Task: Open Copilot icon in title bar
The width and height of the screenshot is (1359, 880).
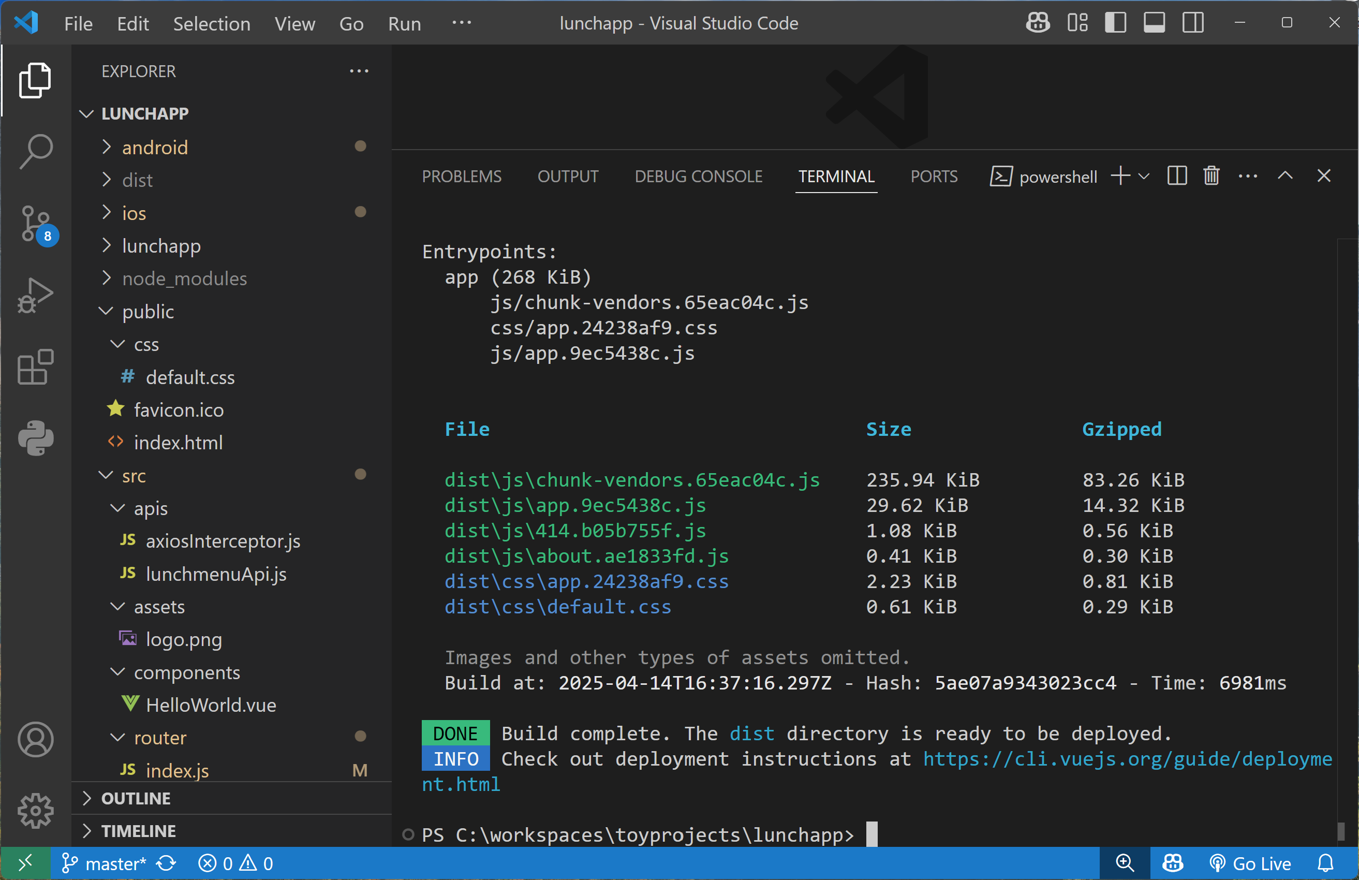Action: click(x=1038, y=23)
